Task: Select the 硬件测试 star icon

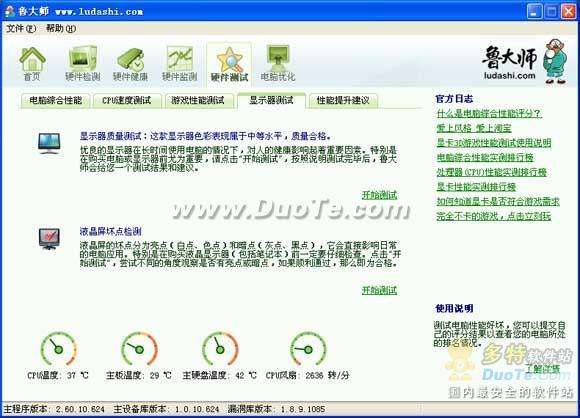Action: pyautogui.click(x=229, y=64)
